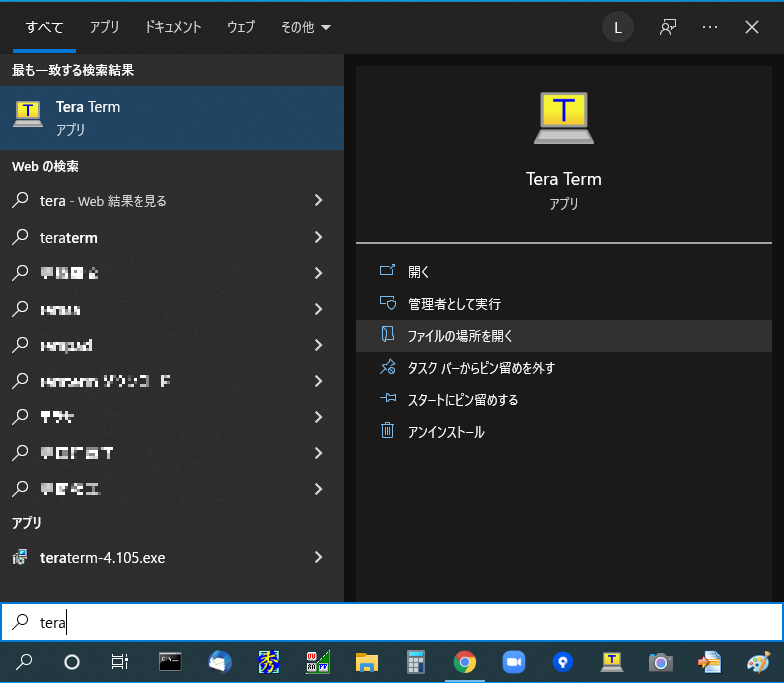Open teraterm-4.105.exe app result

[x=172, y=557]
